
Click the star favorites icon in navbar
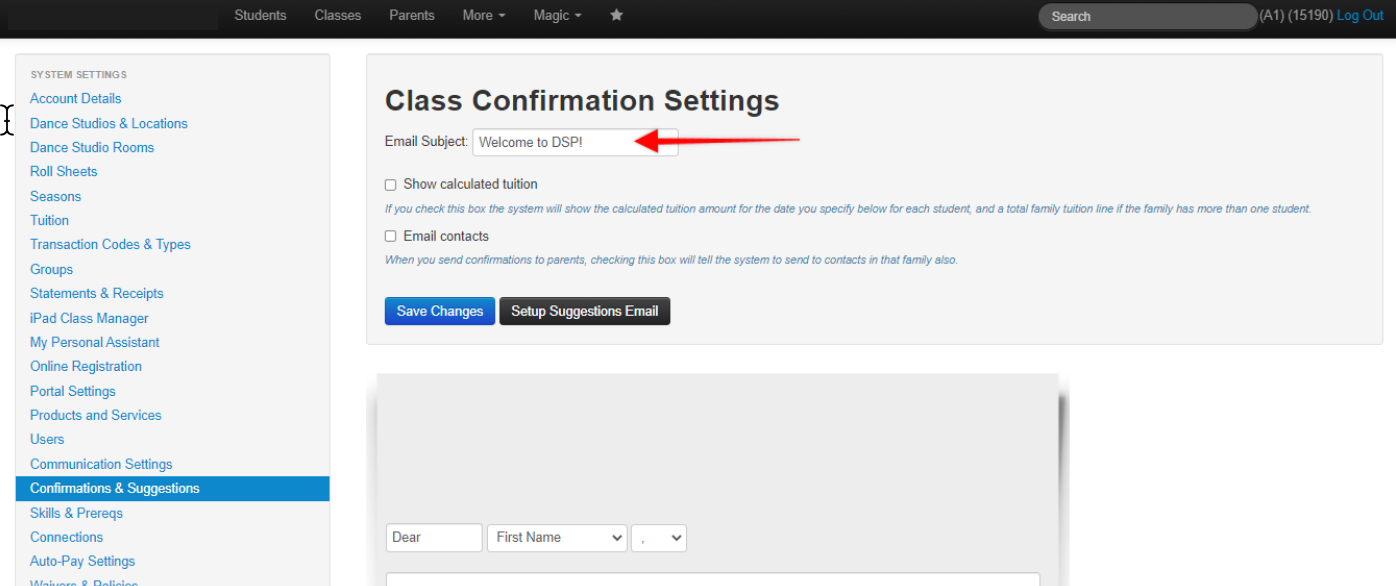616,15
